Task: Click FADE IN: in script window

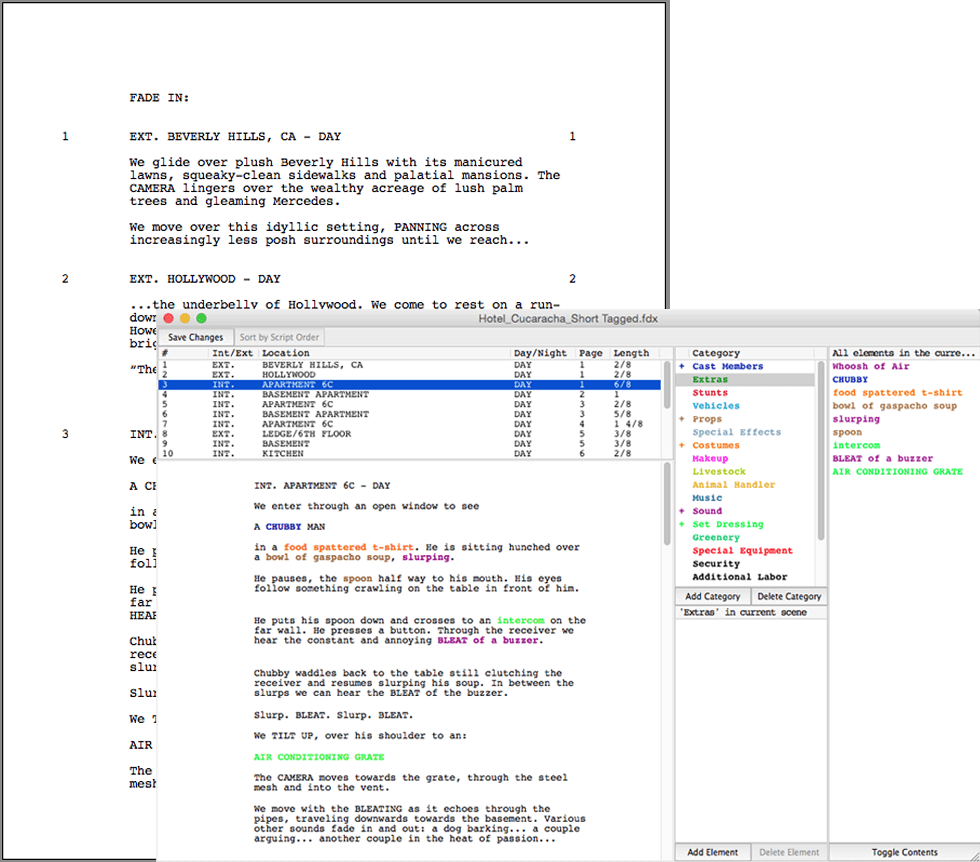Action: [159, 98]
